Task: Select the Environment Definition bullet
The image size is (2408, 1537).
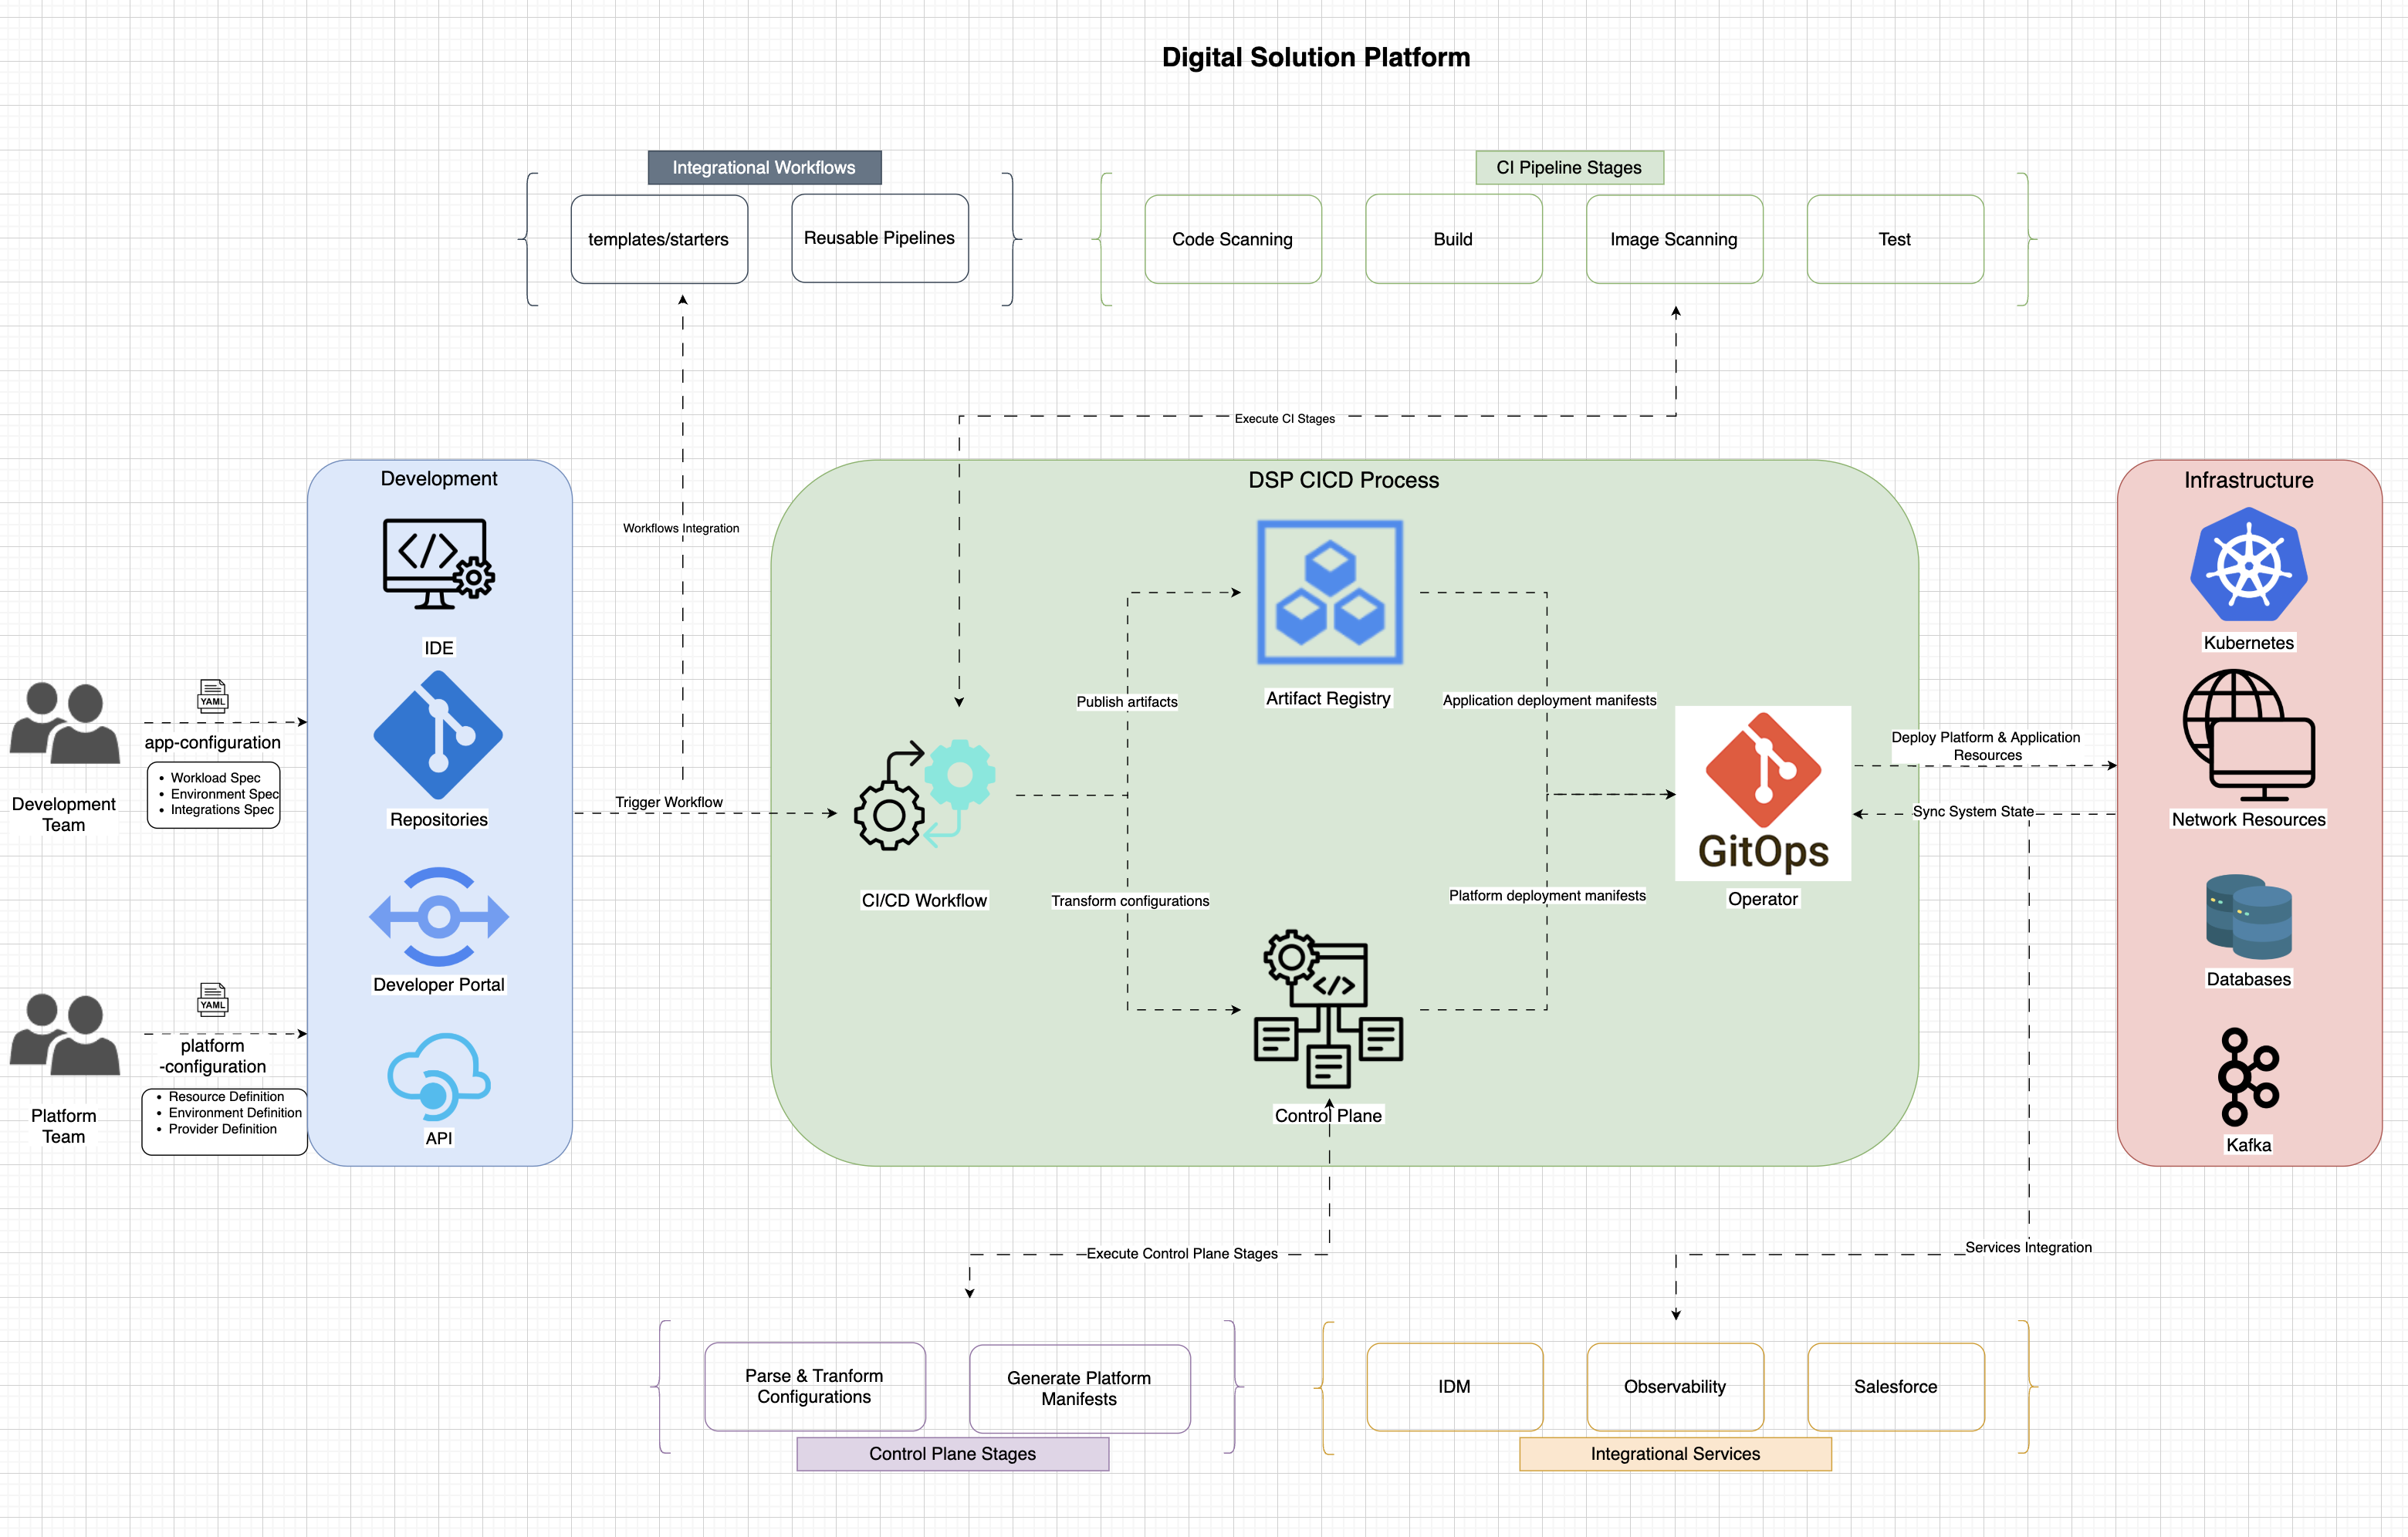Action: pyautogui.click(x=235, y=1113)
